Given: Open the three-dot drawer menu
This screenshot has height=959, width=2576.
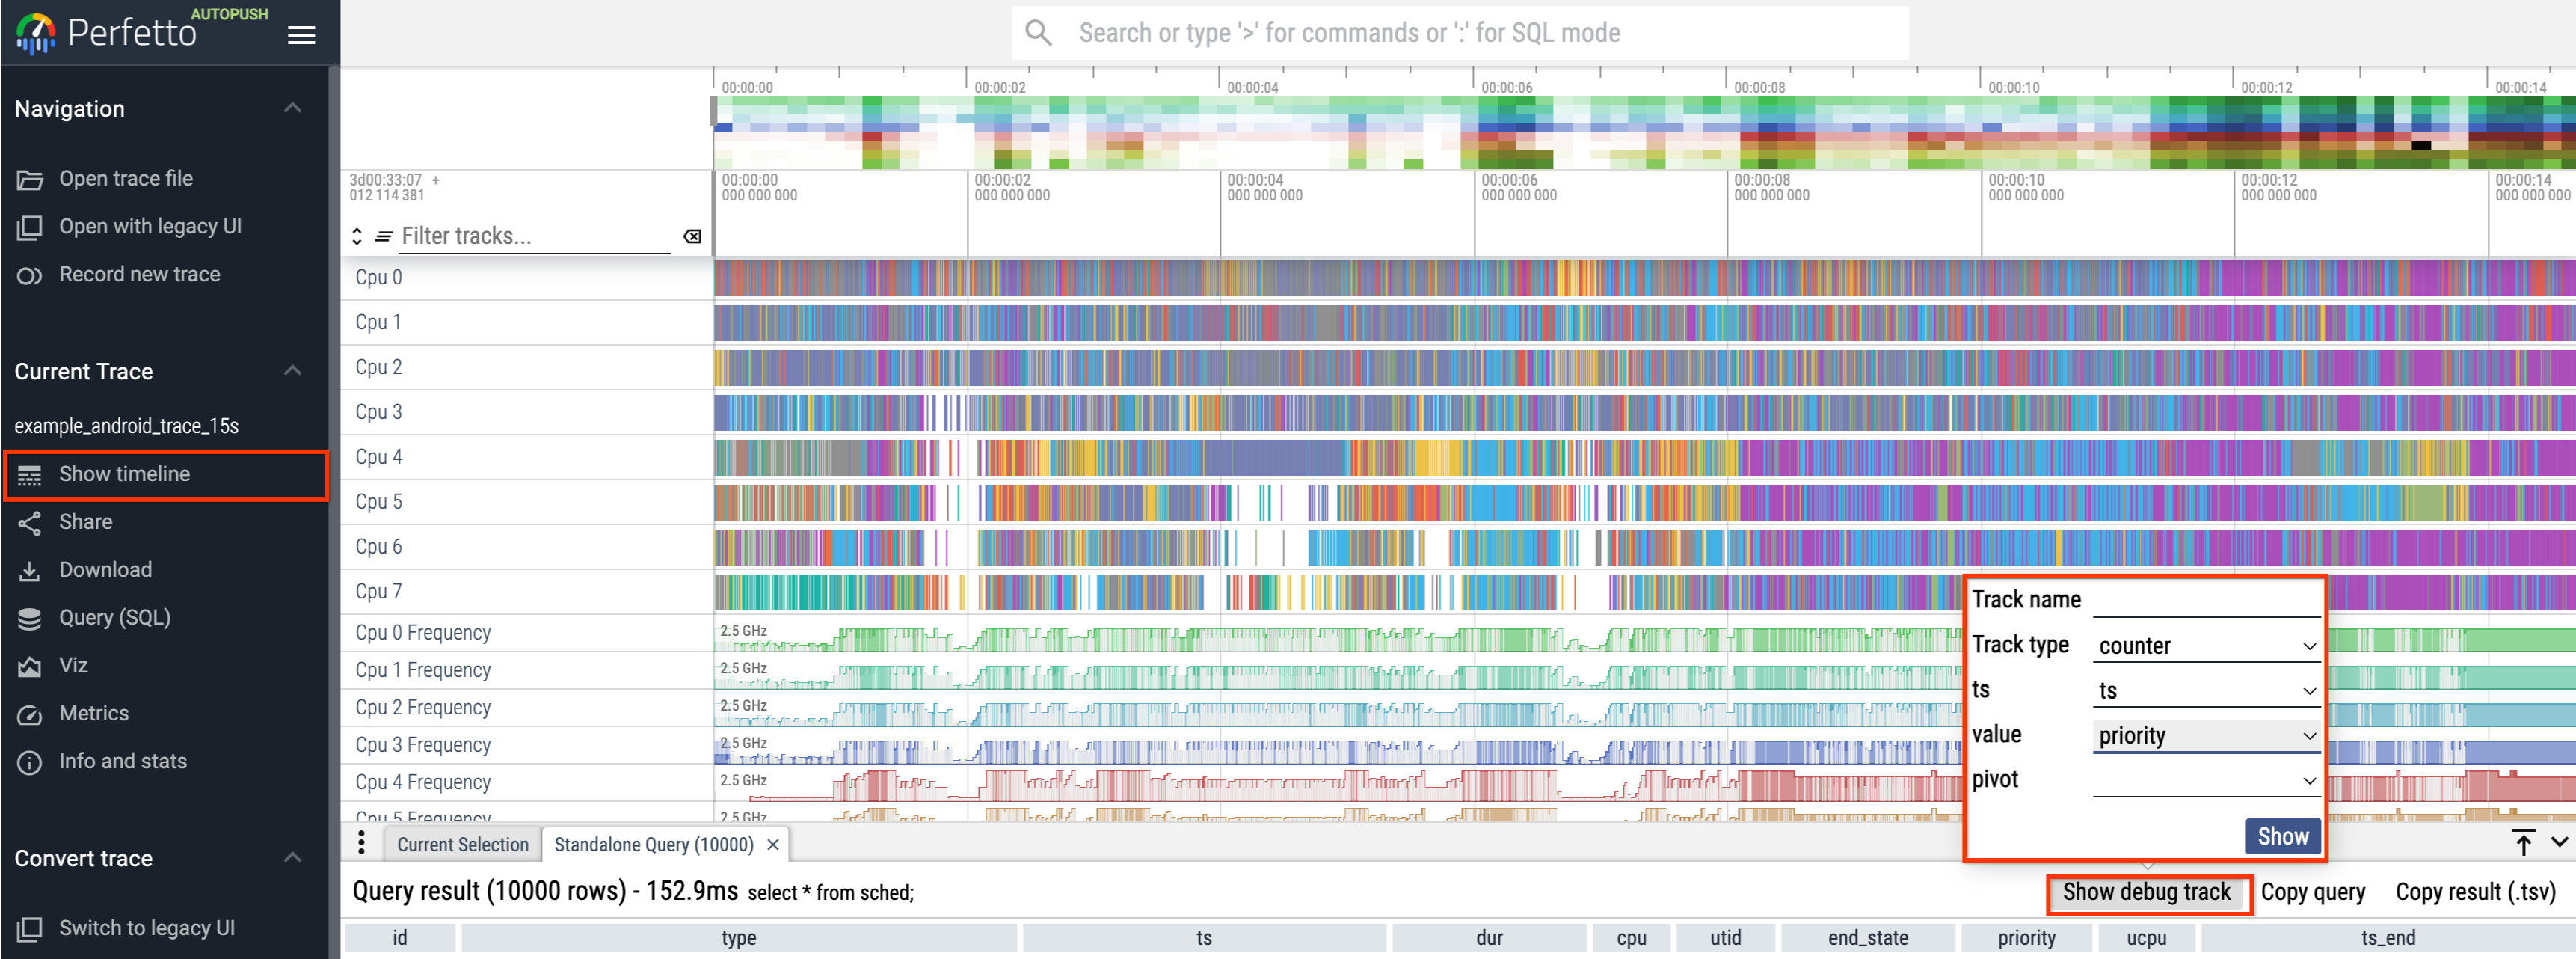Looking at the screenshot, I should pos(361,843).
